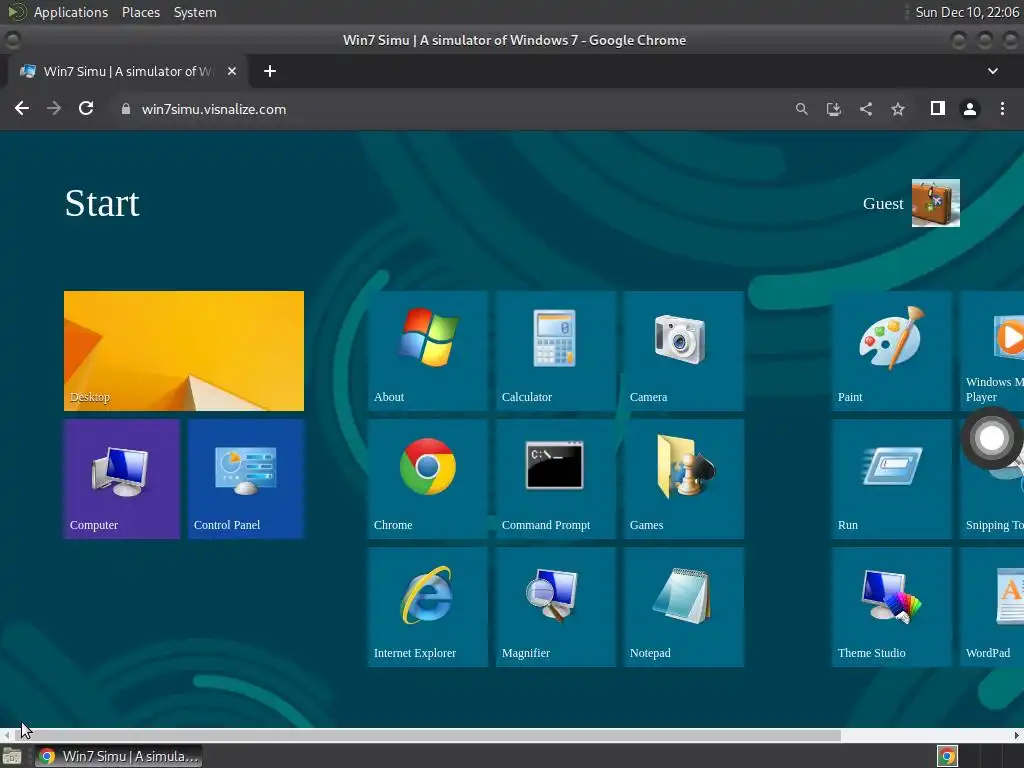Launch Chrome from Start screen tiles
The height and width of the screenshot is (768, 1024).
click(x=428, y=479)
